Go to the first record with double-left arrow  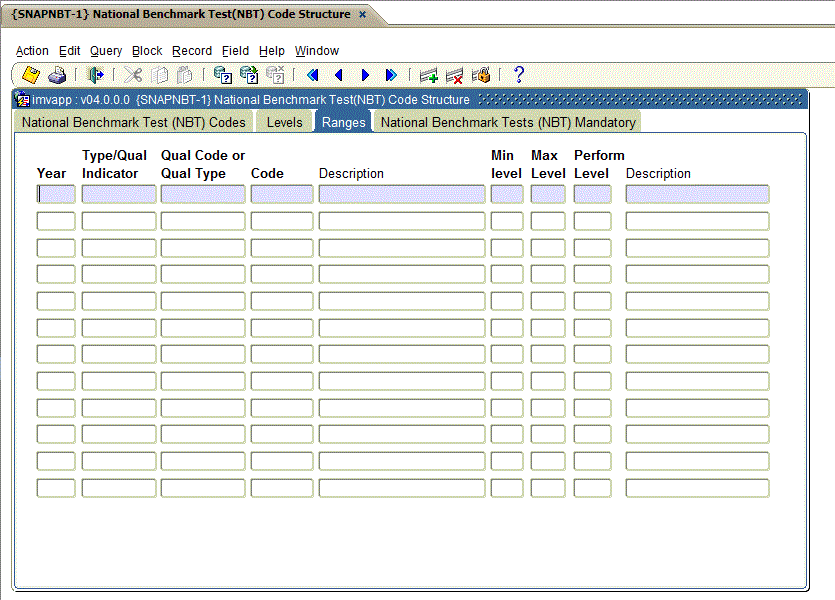coord(312,75)
